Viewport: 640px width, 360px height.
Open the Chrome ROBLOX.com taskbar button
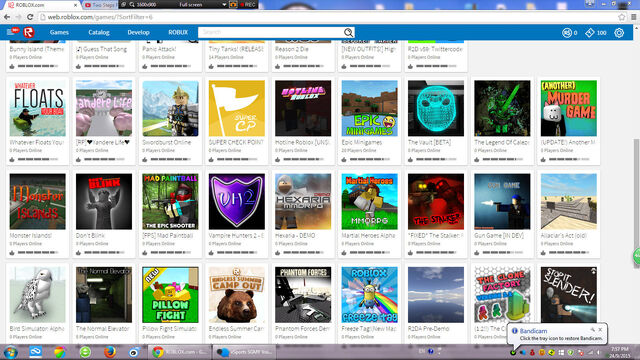point(180,352)
